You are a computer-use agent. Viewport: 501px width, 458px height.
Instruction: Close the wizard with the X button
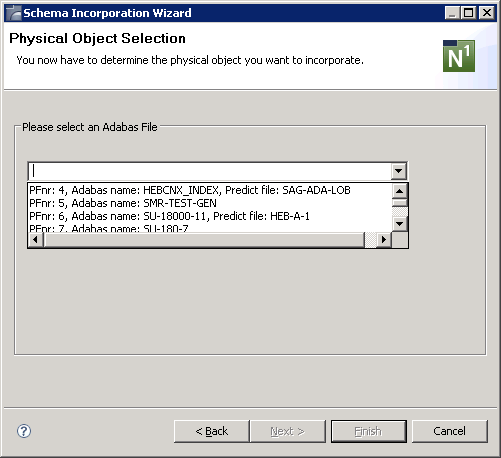tap(486, 13)
